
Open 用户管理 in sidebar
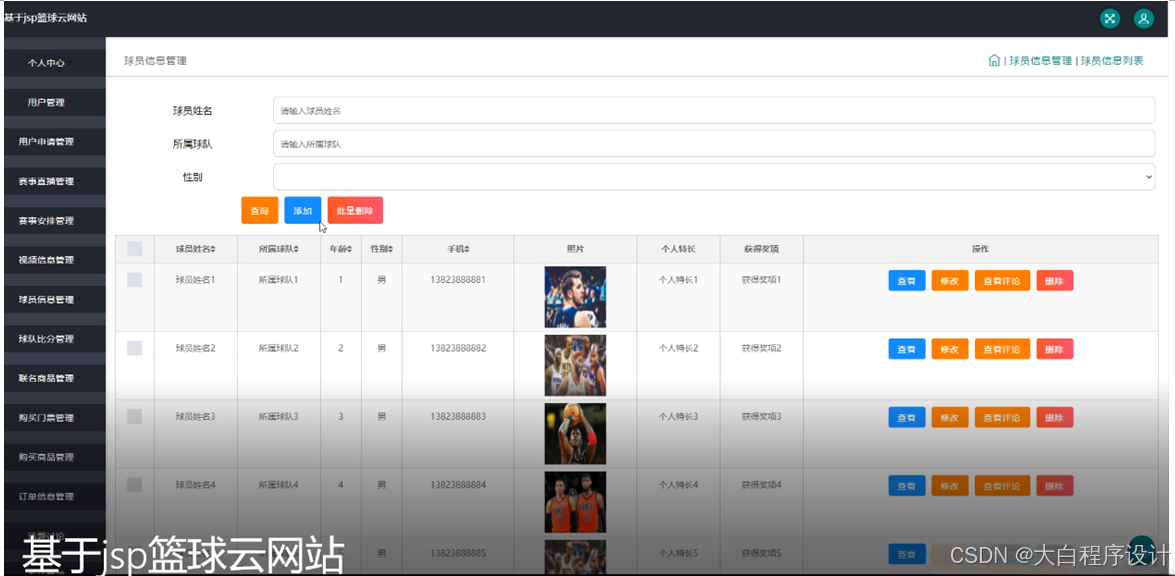pyautogui.click(x=55, y=103)
